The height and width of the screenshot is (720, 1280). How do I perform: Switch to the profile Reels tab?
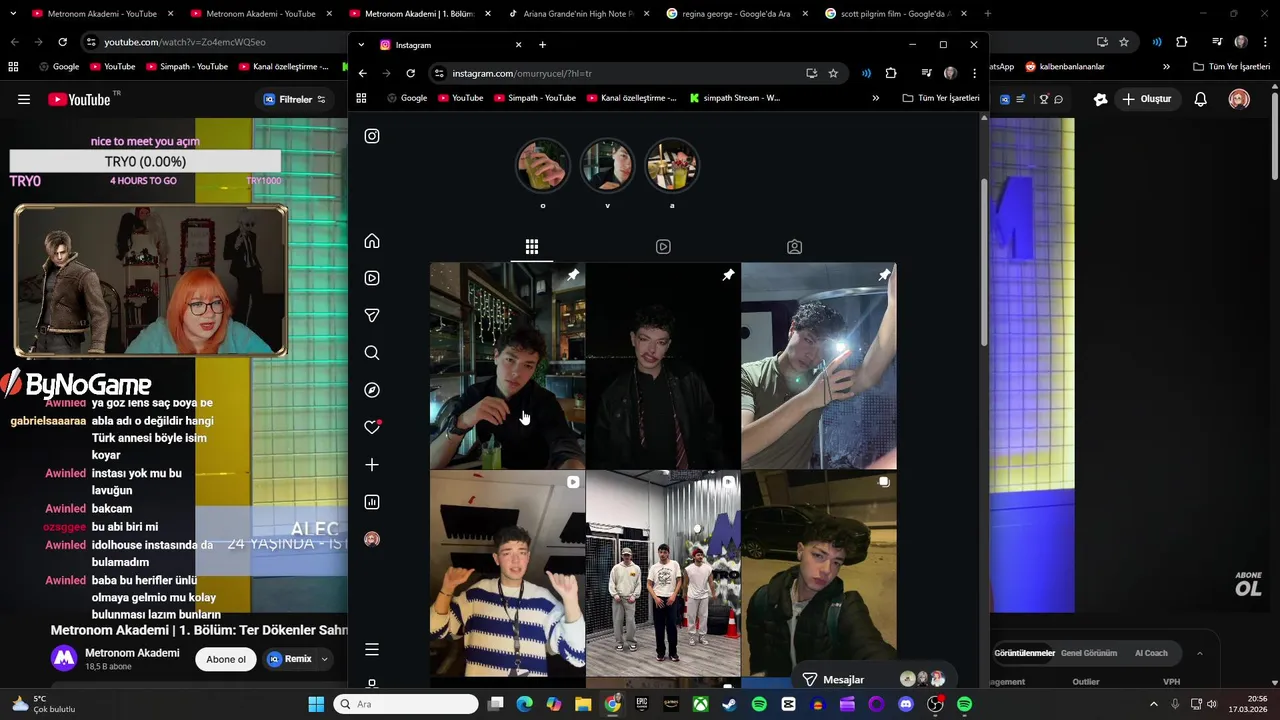click(x=663, y=247)
